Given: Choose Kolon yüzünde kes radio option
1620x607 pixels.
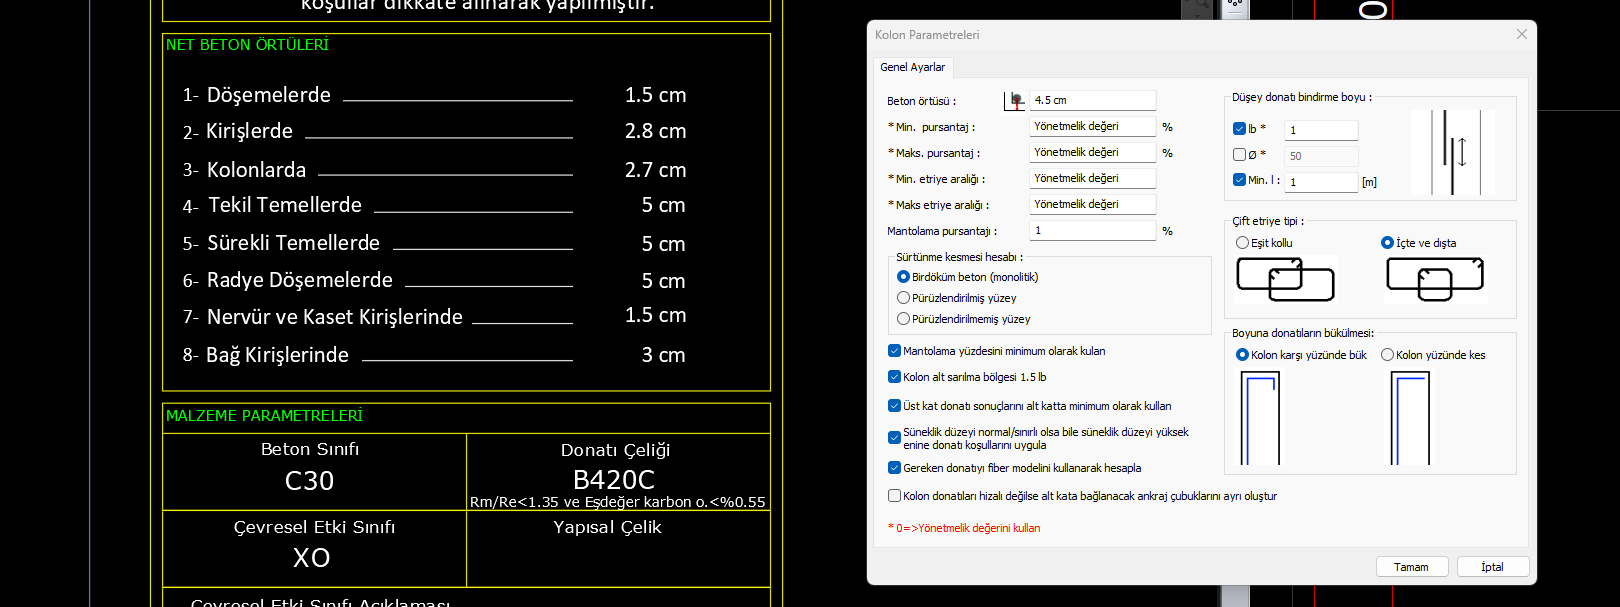Looking at the screenshot, I should click(x=1387, y=355).
